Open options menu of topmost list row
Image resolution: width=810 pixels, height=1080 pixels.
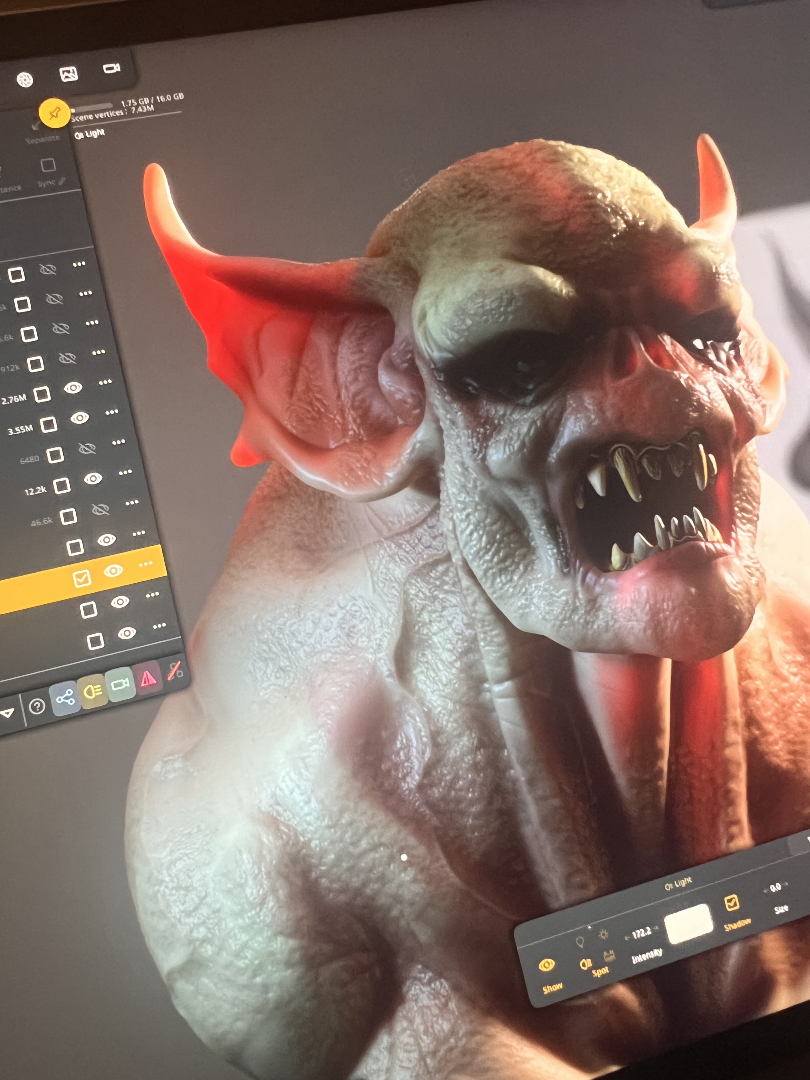[79, 264]
